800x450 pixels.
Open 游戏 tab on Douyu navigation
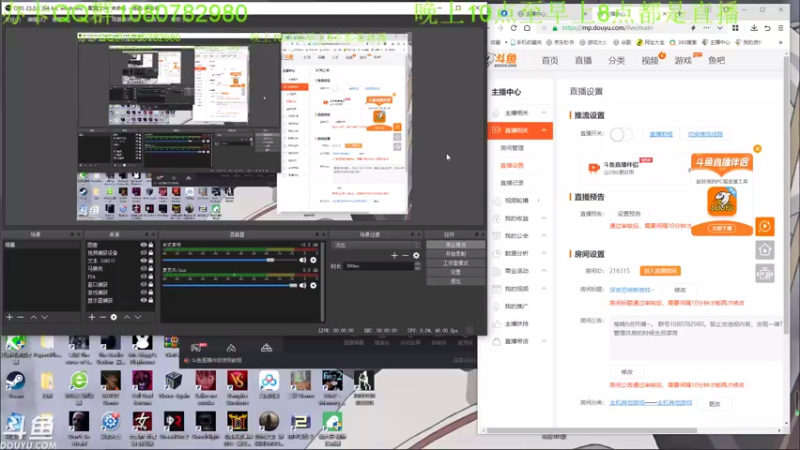(683, 61)
